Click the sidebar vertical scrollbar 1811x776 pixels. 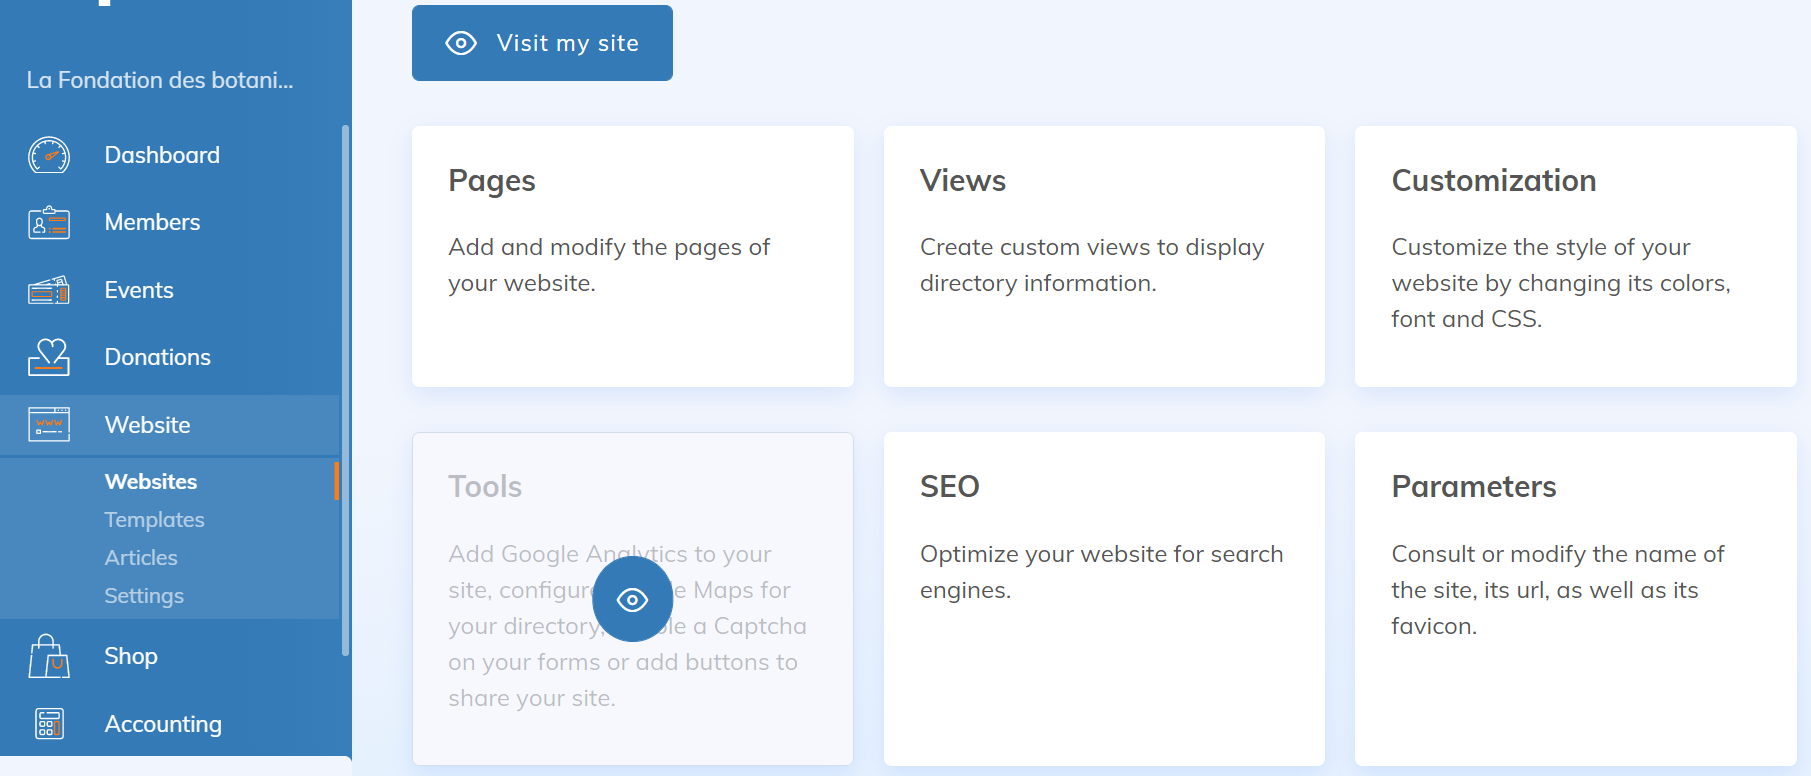[x=345, y=390]
